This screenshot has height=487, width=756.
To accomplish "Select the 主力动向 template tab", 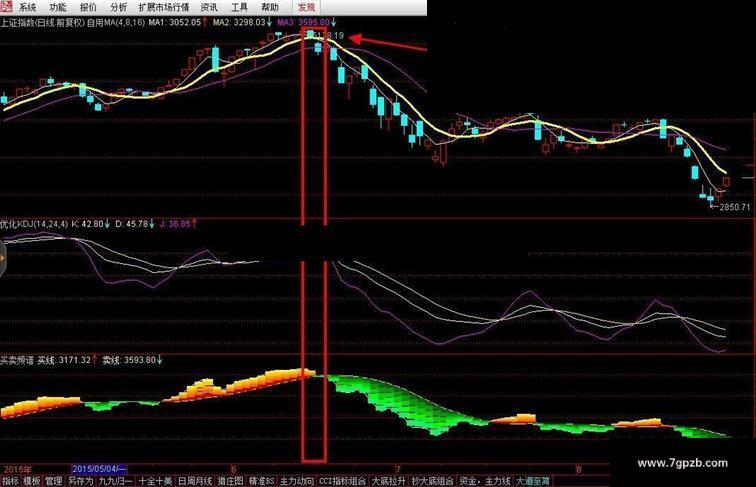I will 297,481.
